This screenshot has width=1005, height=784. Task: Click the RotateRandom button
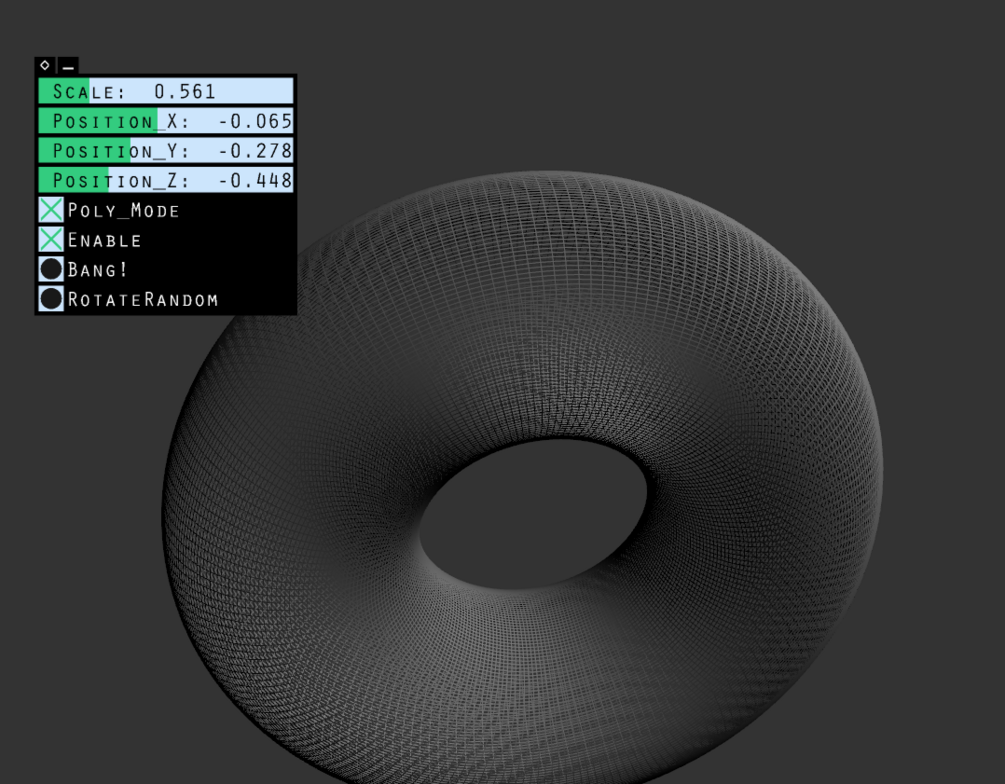[x=51, y=299]
